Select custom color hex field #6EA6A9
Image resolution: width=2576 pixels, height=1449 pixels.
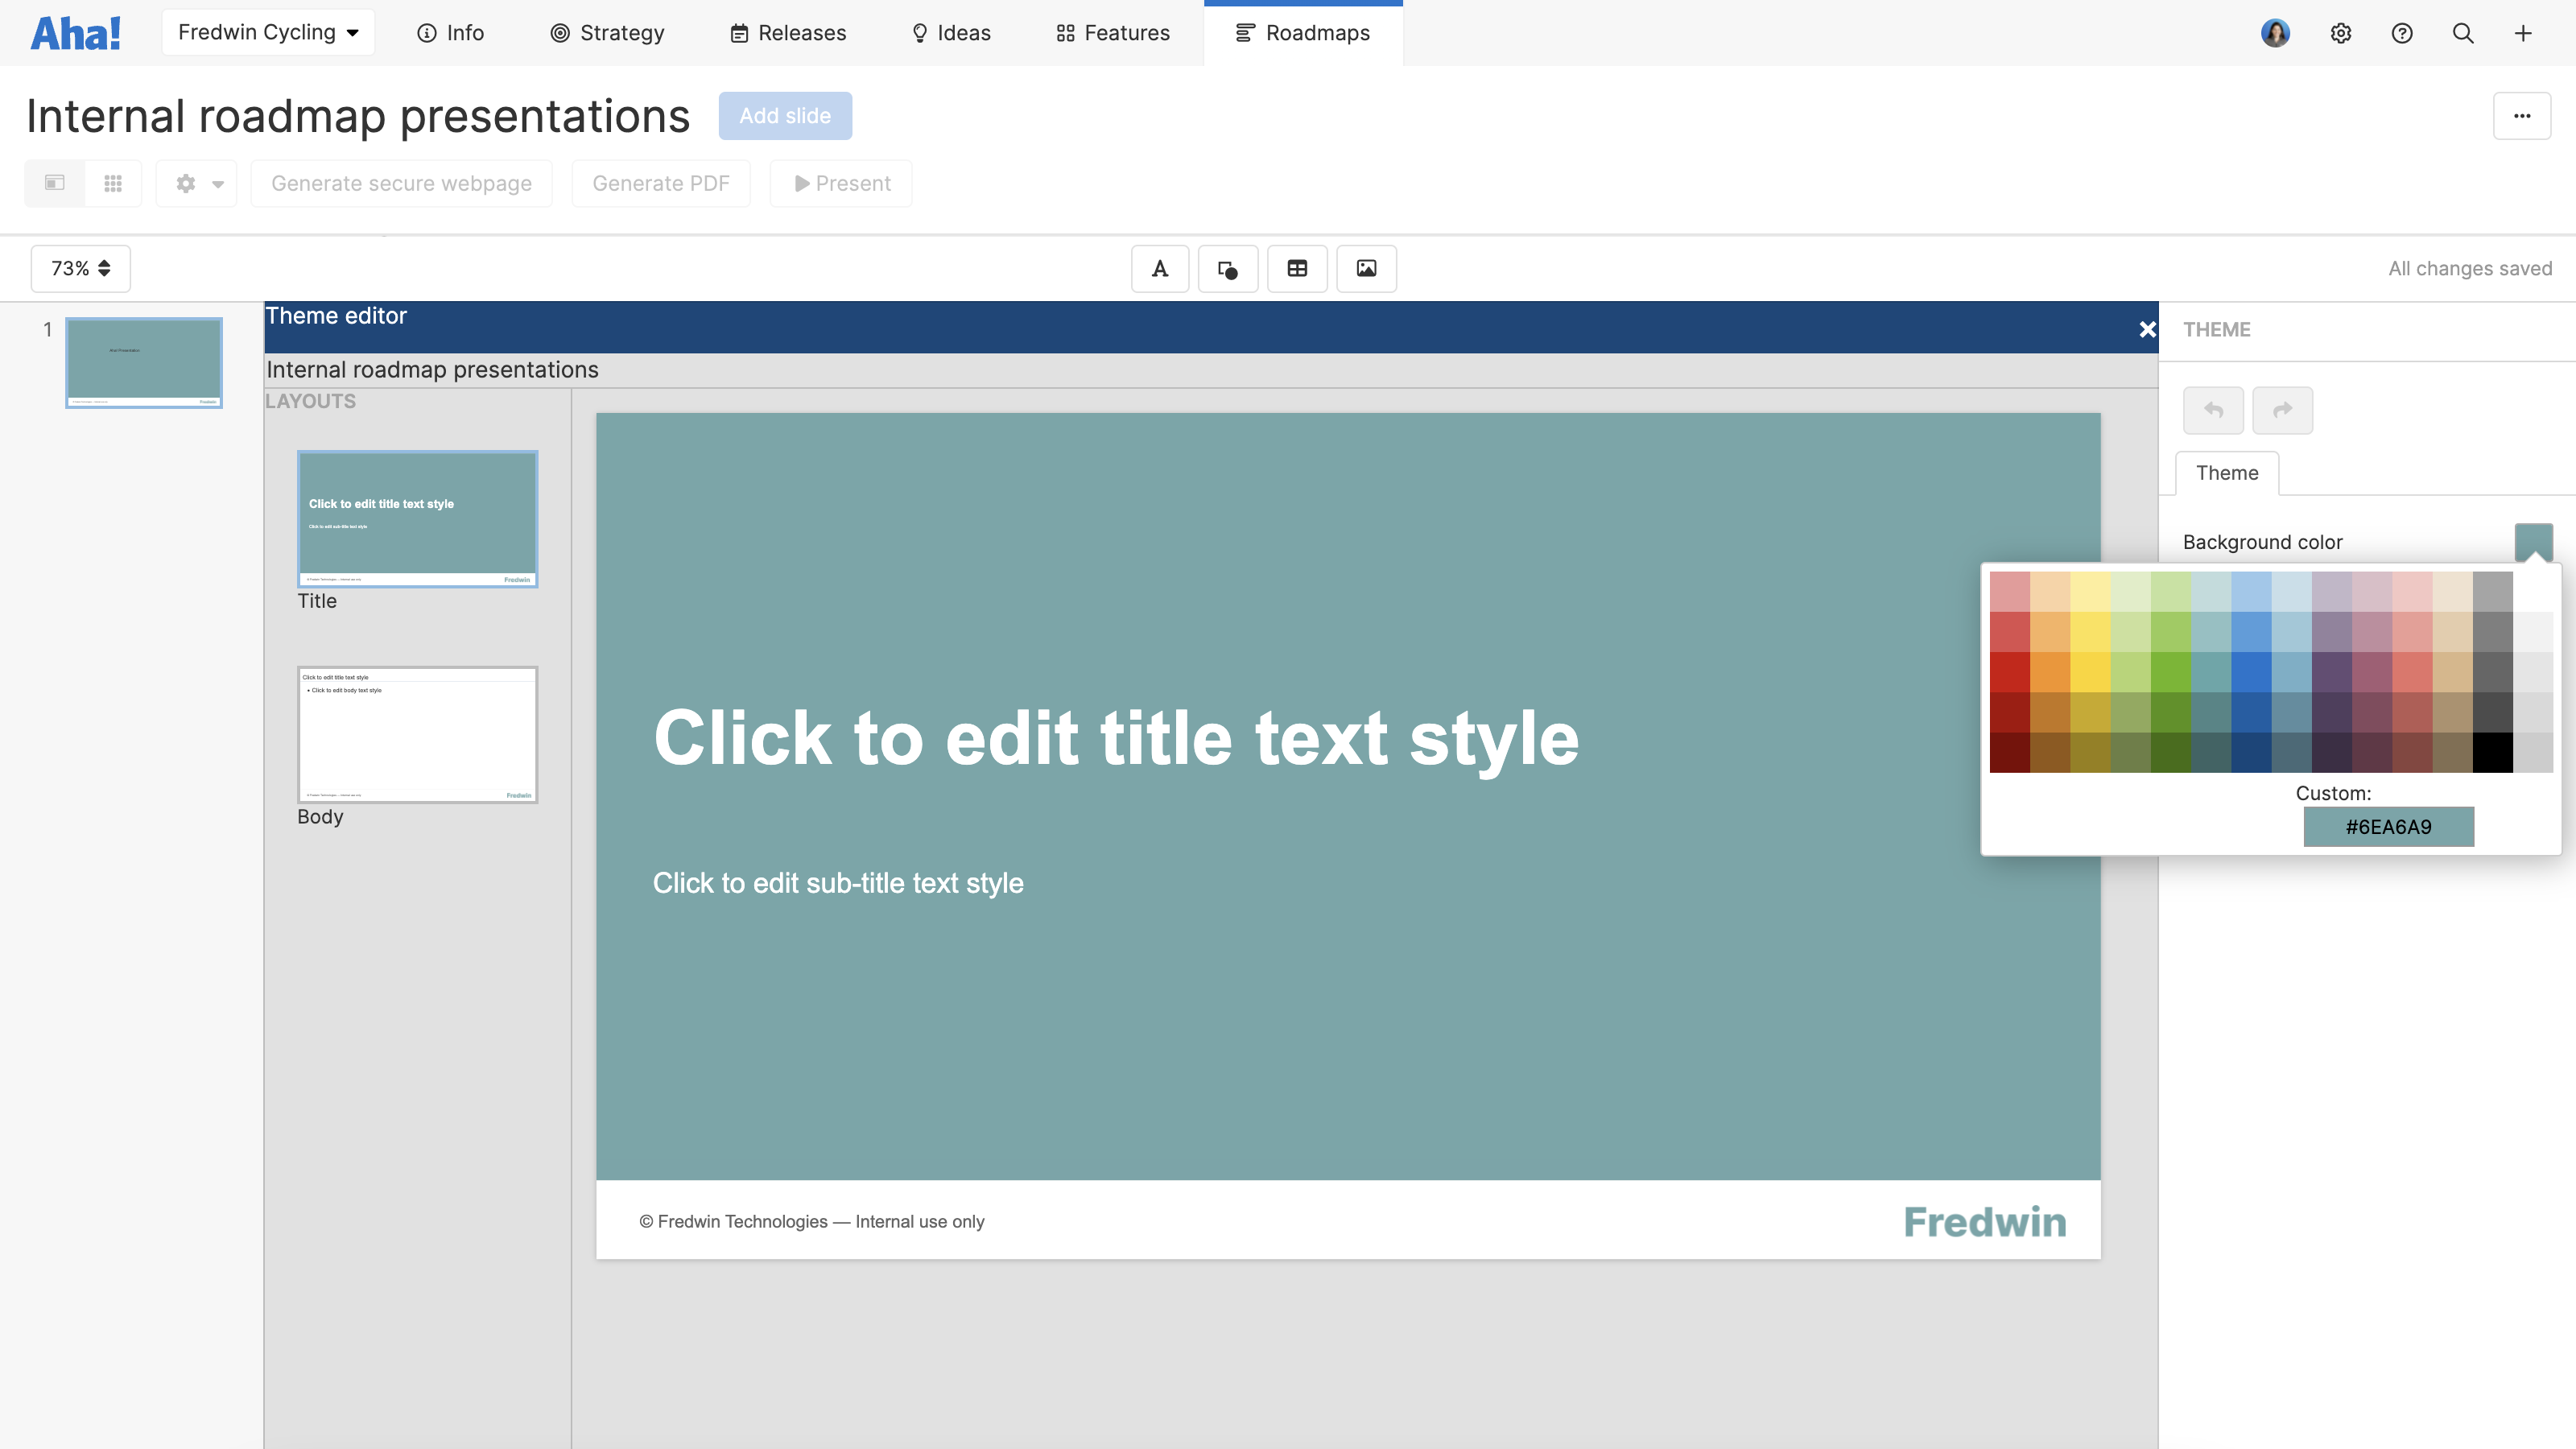[2388, 826]
